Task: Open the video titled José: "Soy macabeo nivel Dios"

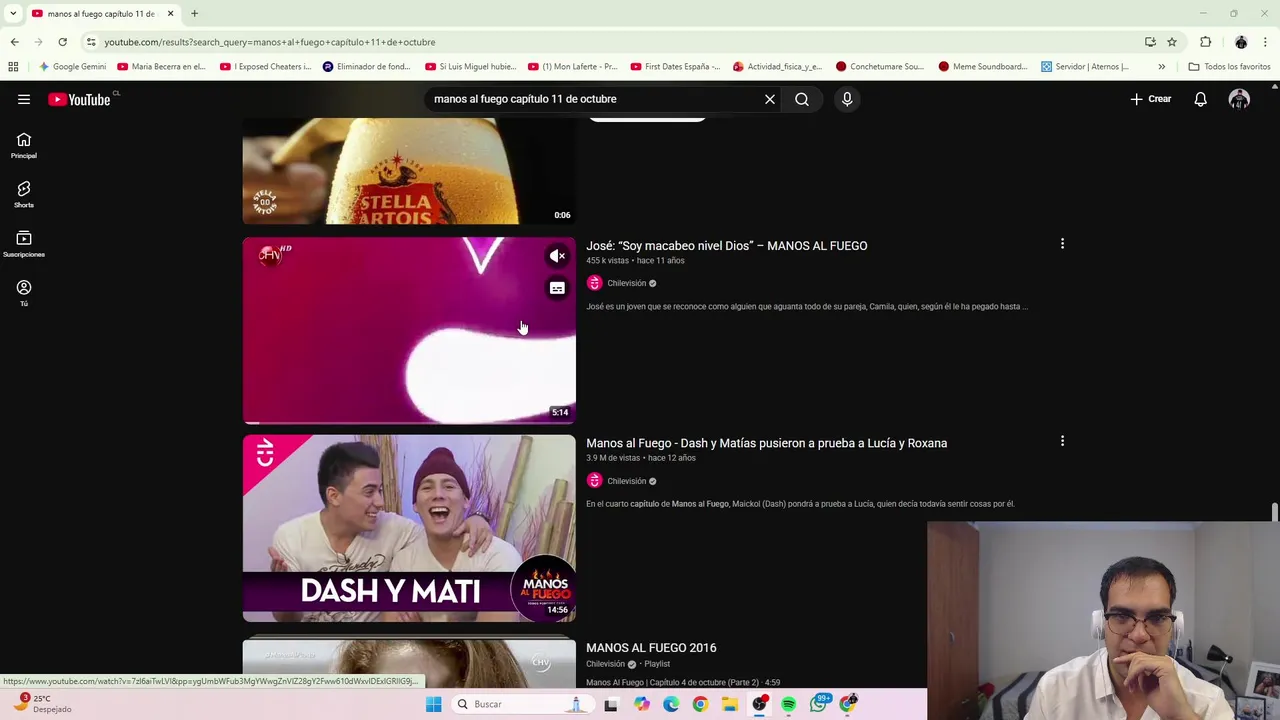Action: pos(726,246)
